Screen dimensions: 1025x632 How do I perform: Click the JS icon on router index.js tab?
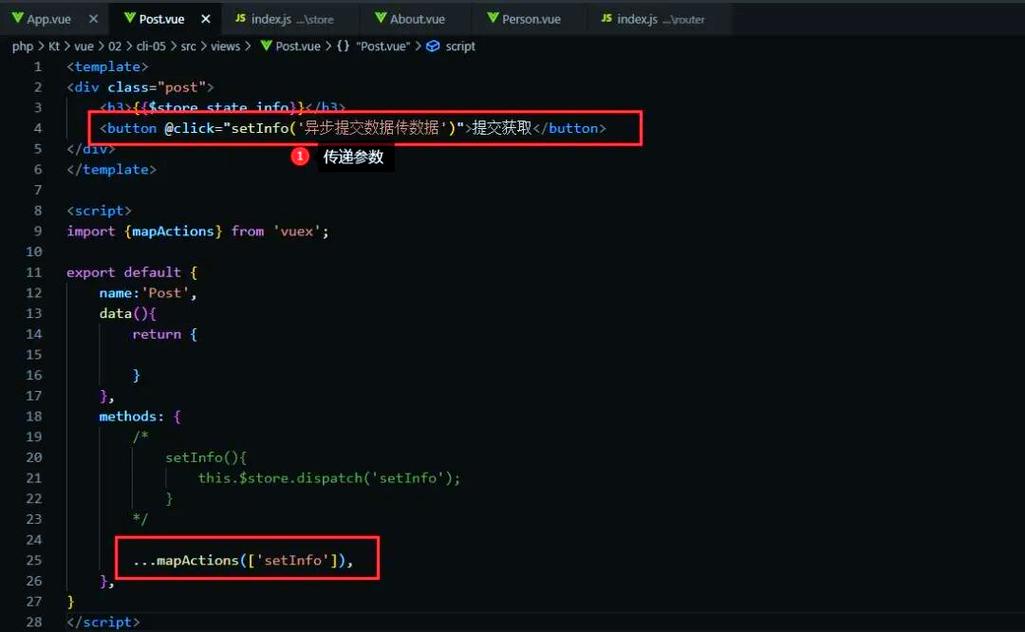pos(607,18)
